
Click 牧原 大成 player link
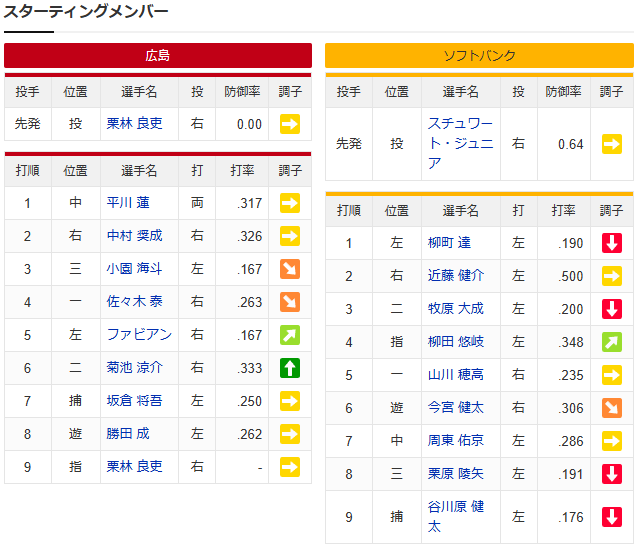point(456,309)
